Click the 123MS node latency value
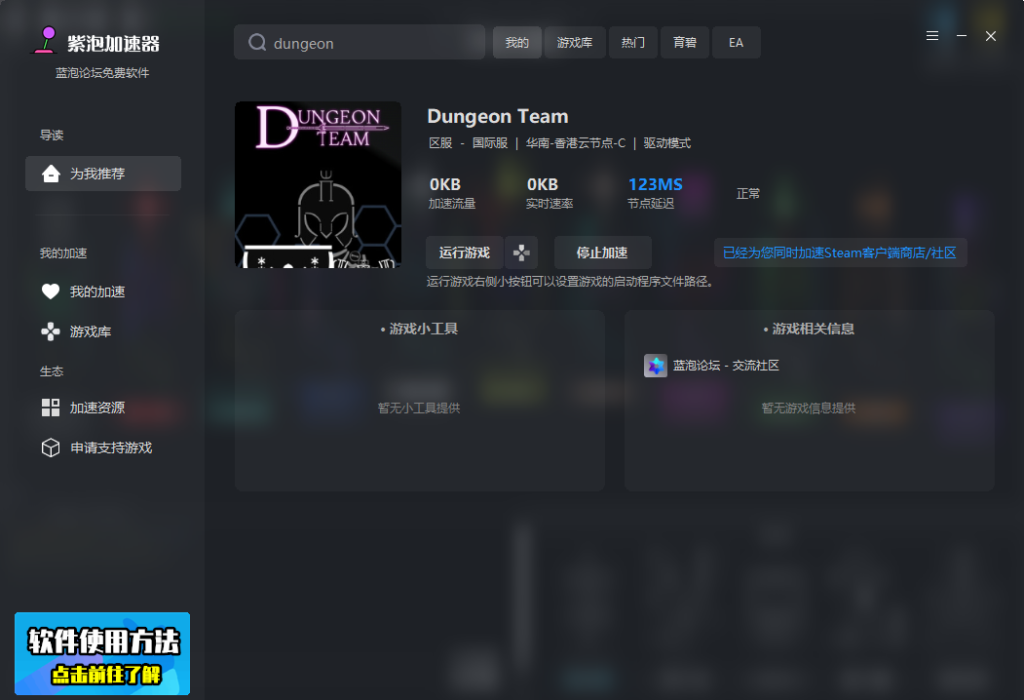 [x=655, y=185]
